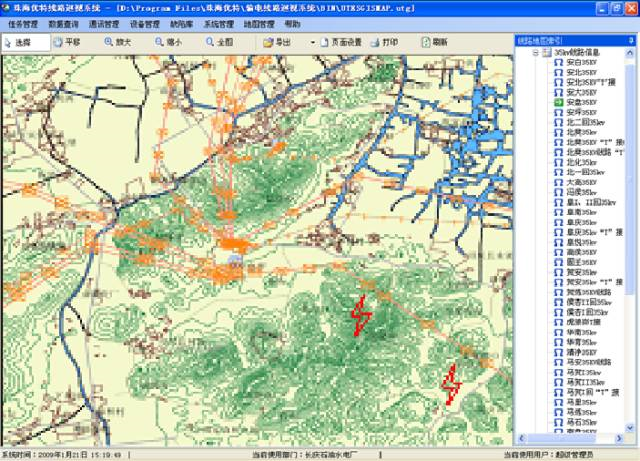Open the 地图管理 menu
Screen dimensions: 640x461
point(255,22)
